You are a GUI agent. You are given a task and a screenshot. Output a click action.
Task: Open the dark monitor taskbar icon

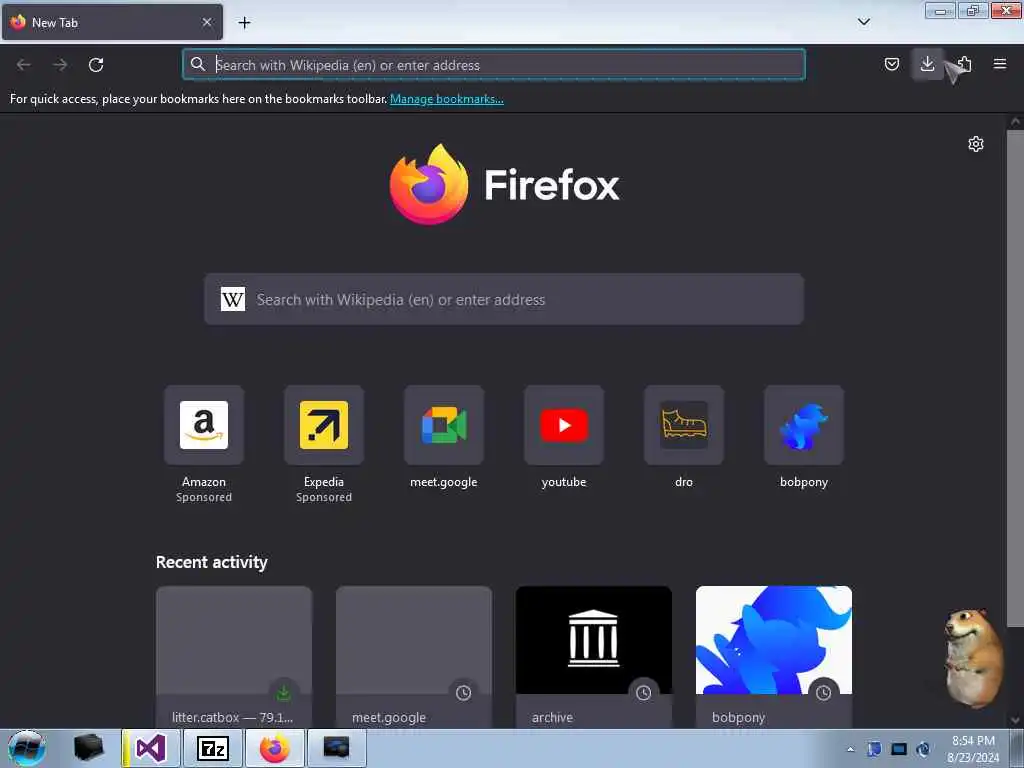pyautogui.click(x=336, y=748)
